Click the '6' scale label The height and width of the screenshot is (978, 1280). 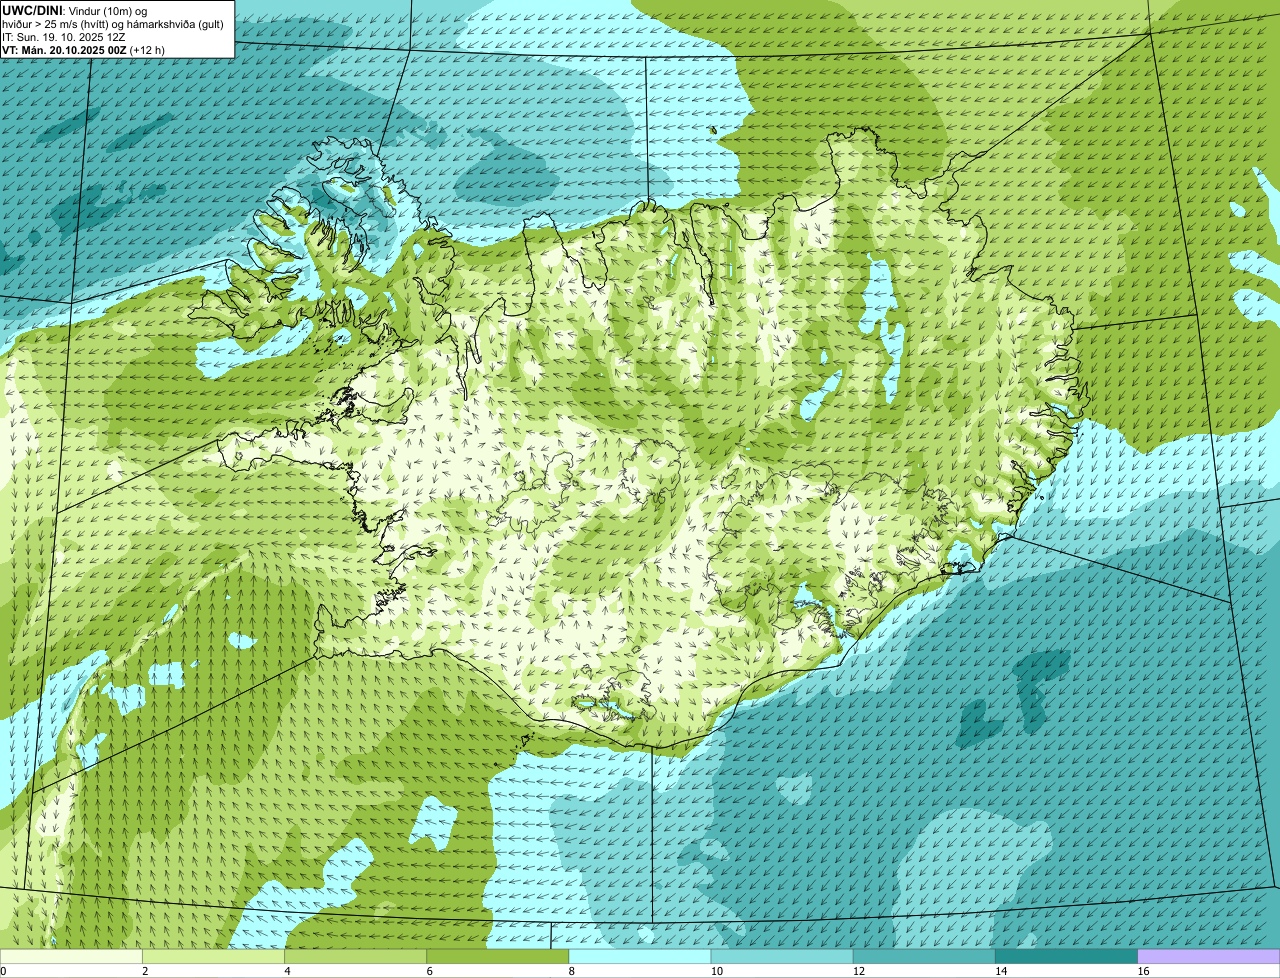430,971
